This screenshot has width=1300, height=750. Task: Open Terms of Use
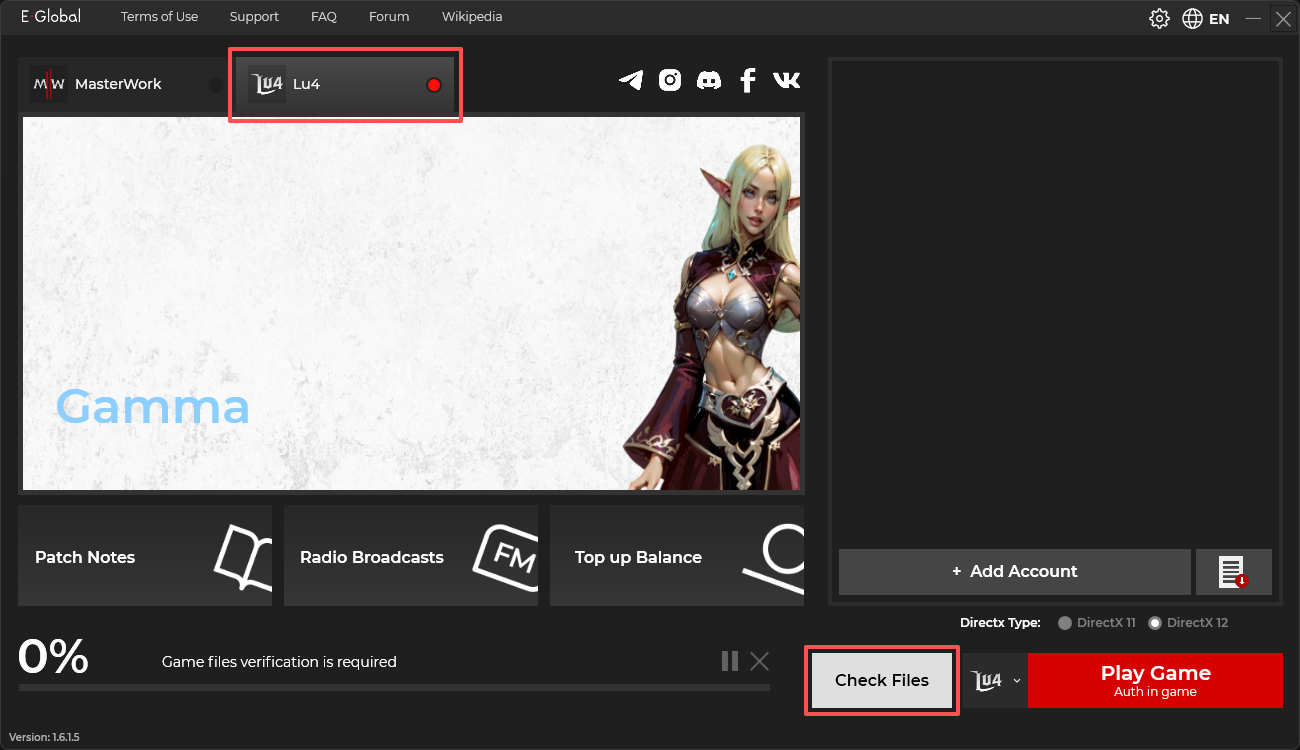point(159,17)
